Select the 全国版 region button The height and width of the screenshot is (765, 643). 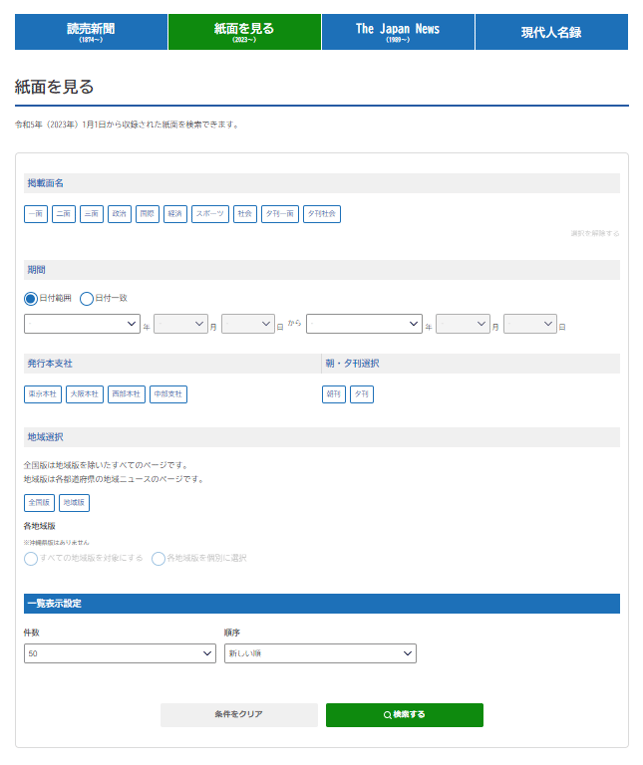[39, 502]
